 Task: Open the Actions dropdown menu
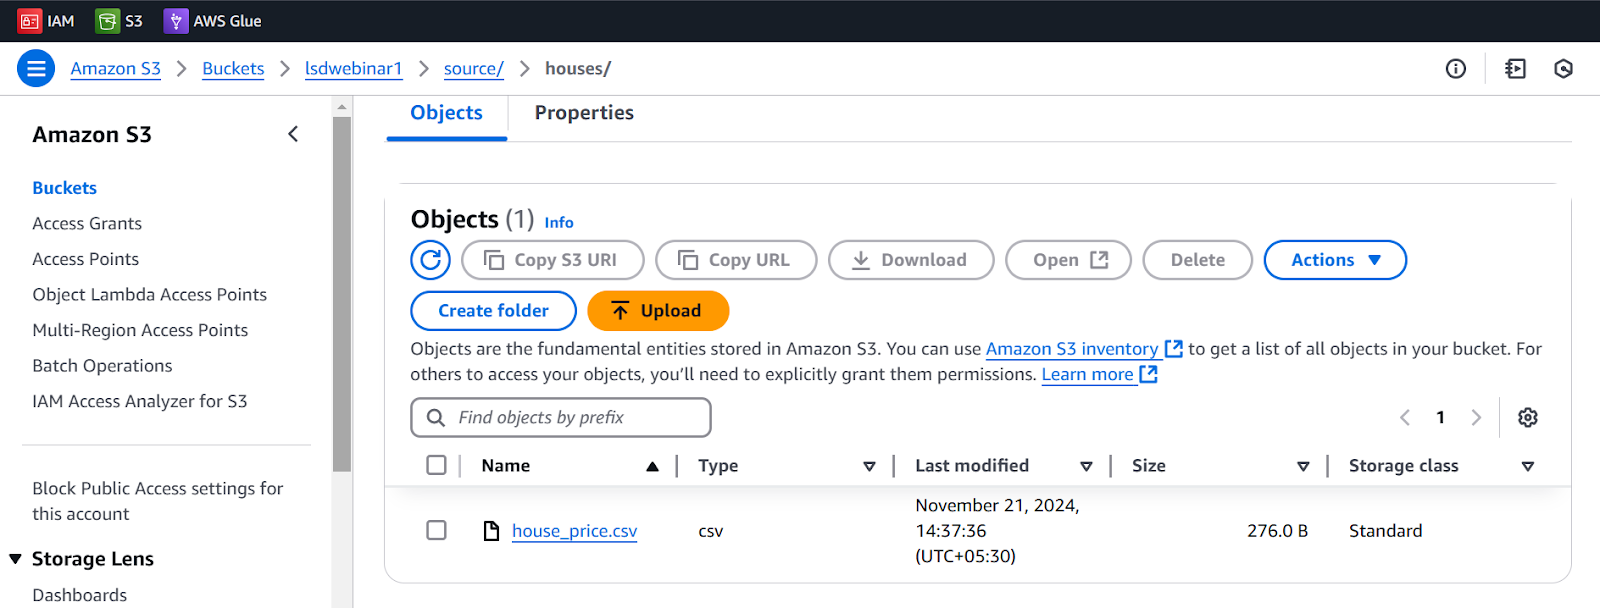click(x=1335, y=260)
